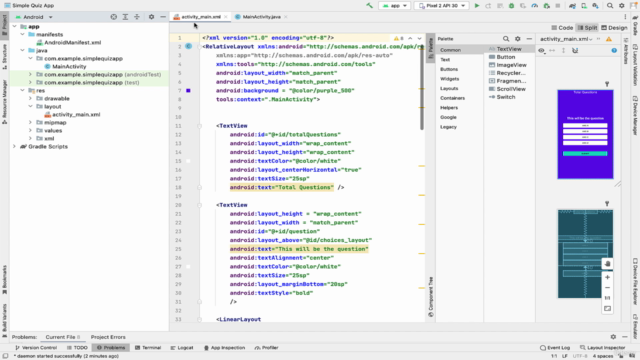Image resolution: width=640 pixels, height=360 pixels.
Task: Zoom in on the design preview
Action: point(607,277)
